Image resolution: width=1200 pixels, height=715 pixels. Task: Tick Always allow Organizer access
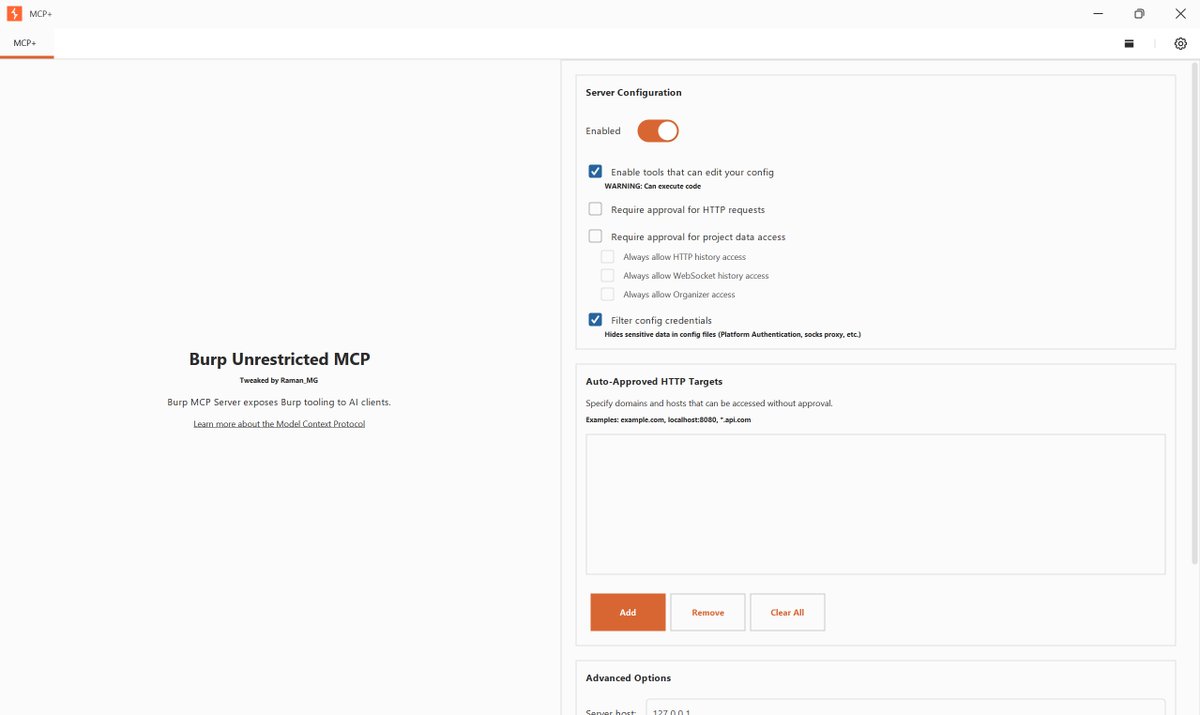click(x=607, y=294)
